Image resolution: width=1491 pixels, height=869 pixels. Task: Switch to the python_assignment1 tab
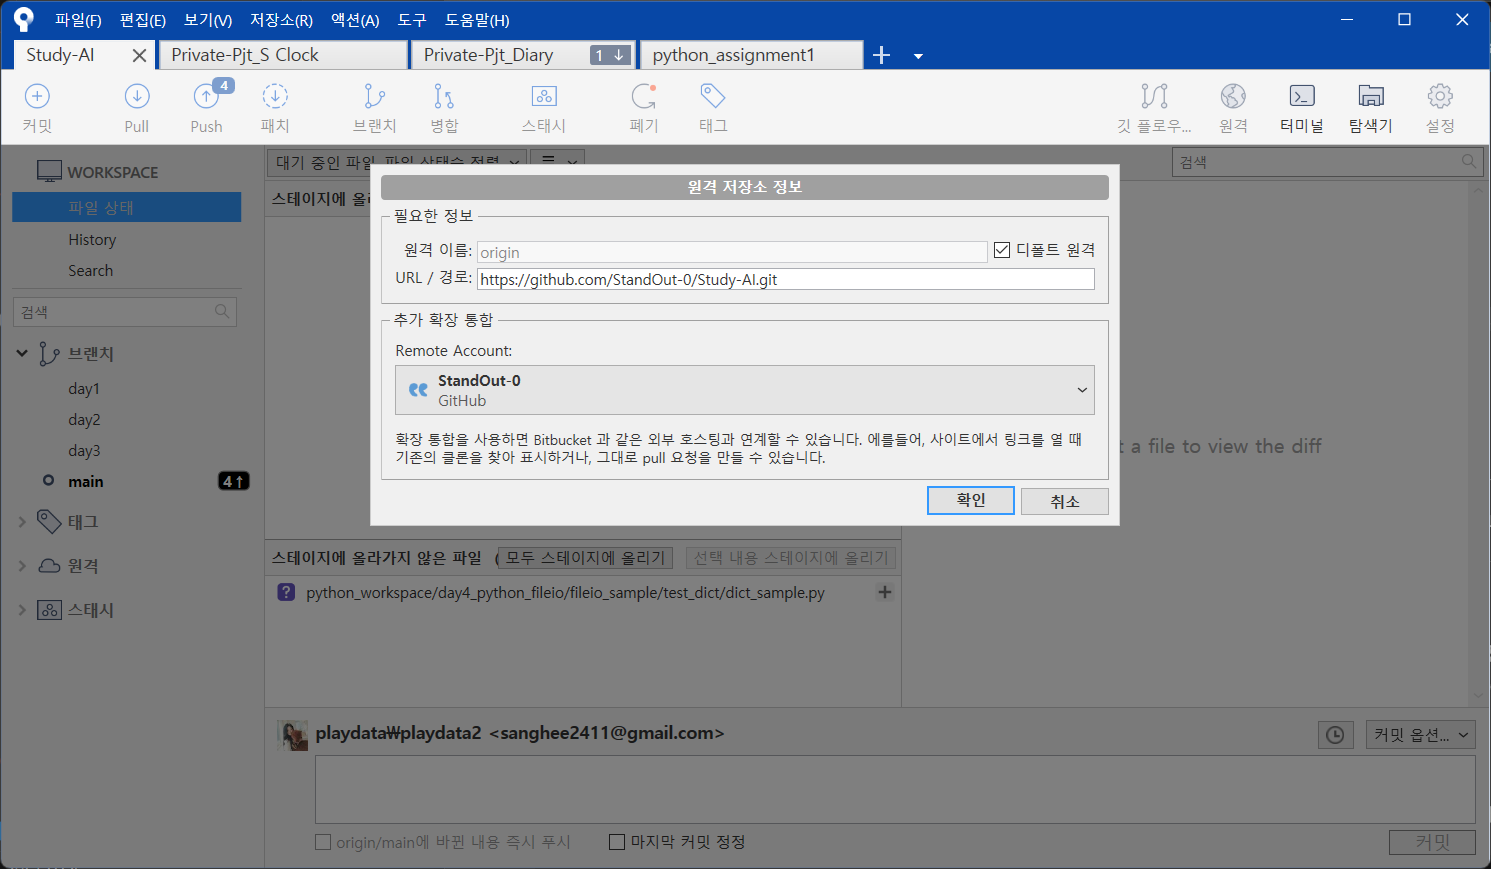751,55
